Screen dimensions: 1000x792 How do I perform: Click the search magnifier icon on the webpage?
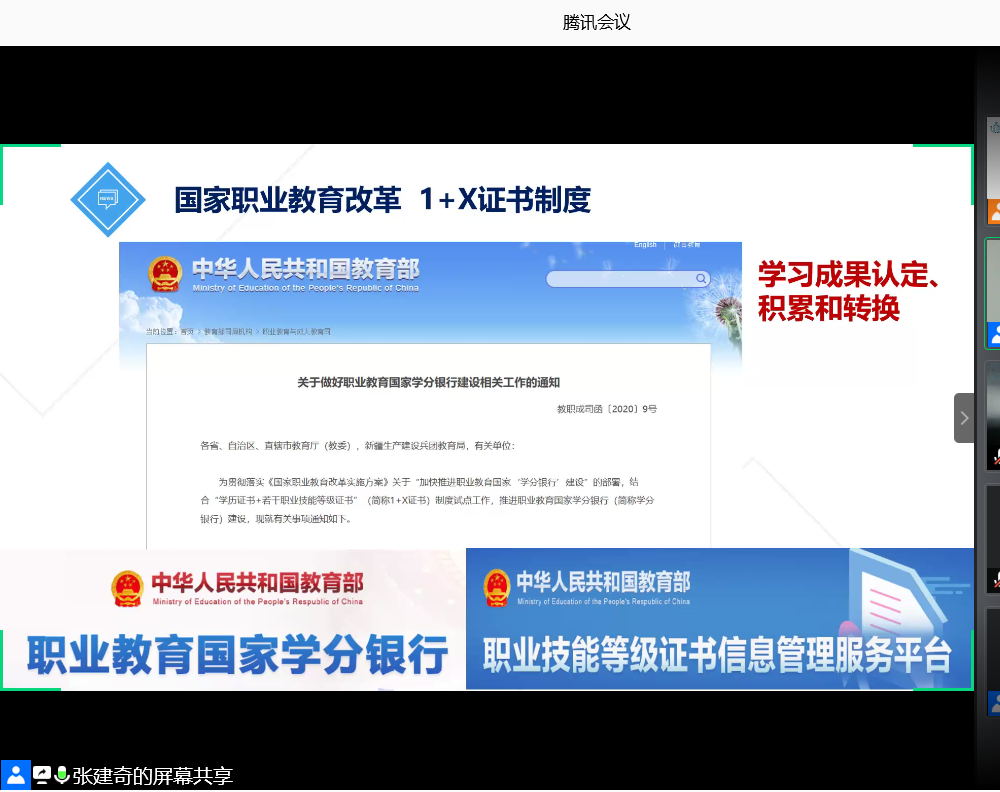tap(700, 279)
